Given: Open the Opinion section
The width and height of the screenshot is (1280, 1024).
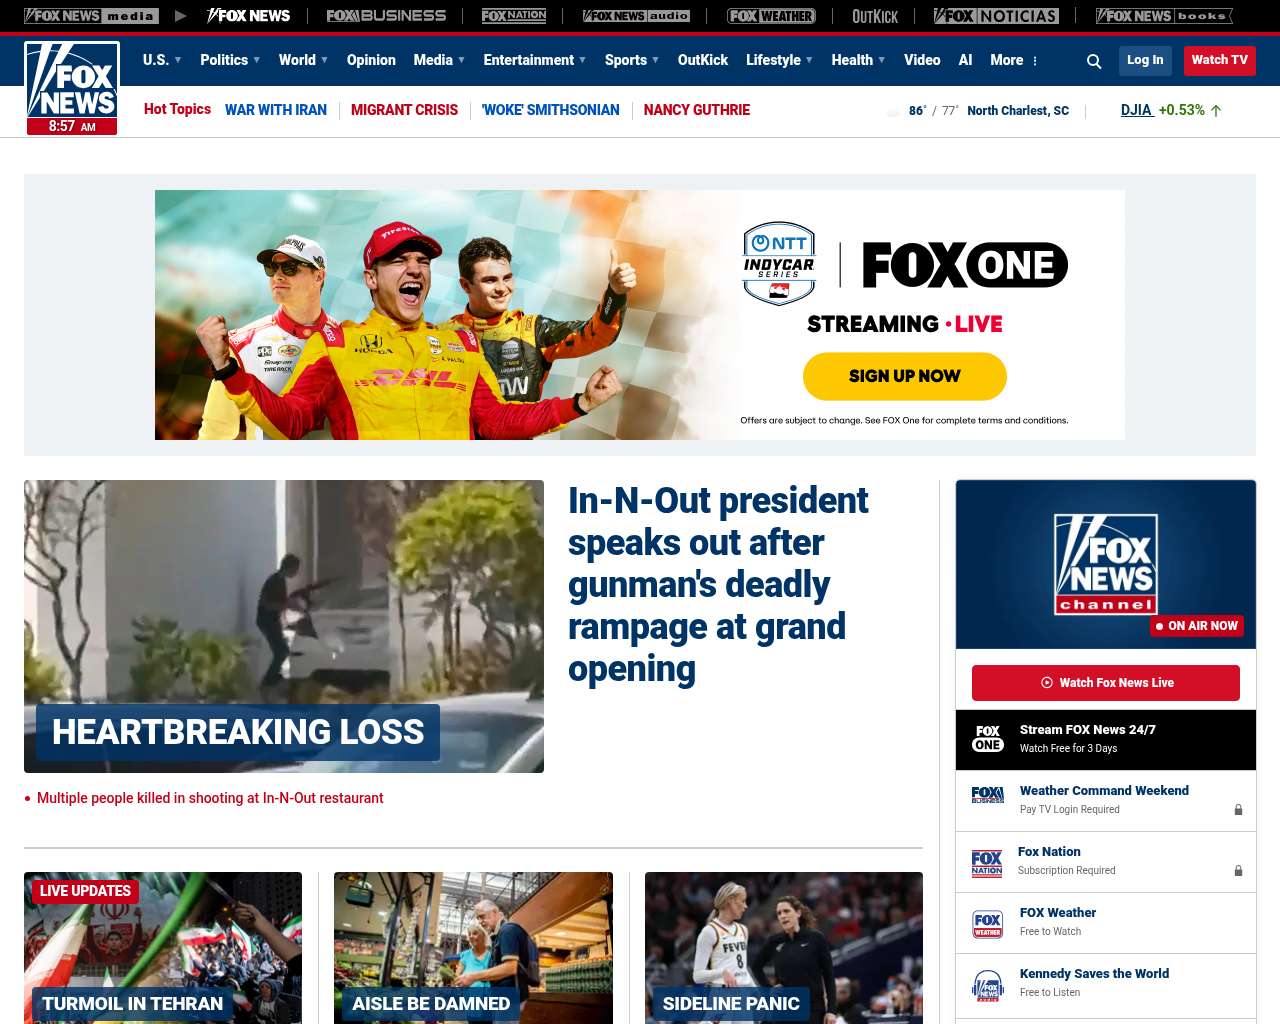Looking at the screenshot, I should click(371, 60).
